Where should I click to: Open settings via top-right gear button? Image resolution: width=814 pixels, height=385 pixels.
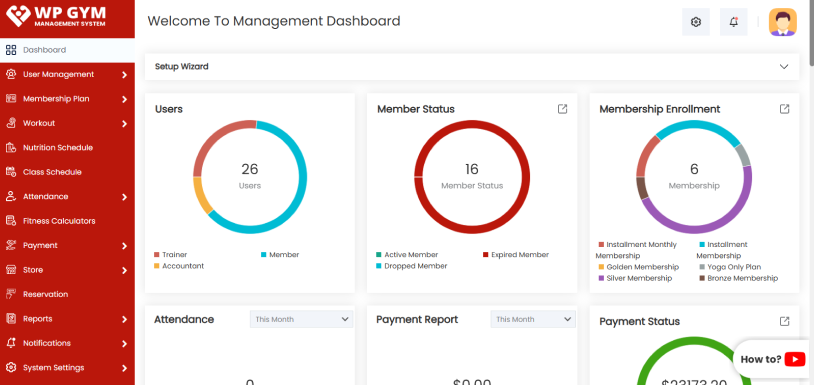point(696,22)
